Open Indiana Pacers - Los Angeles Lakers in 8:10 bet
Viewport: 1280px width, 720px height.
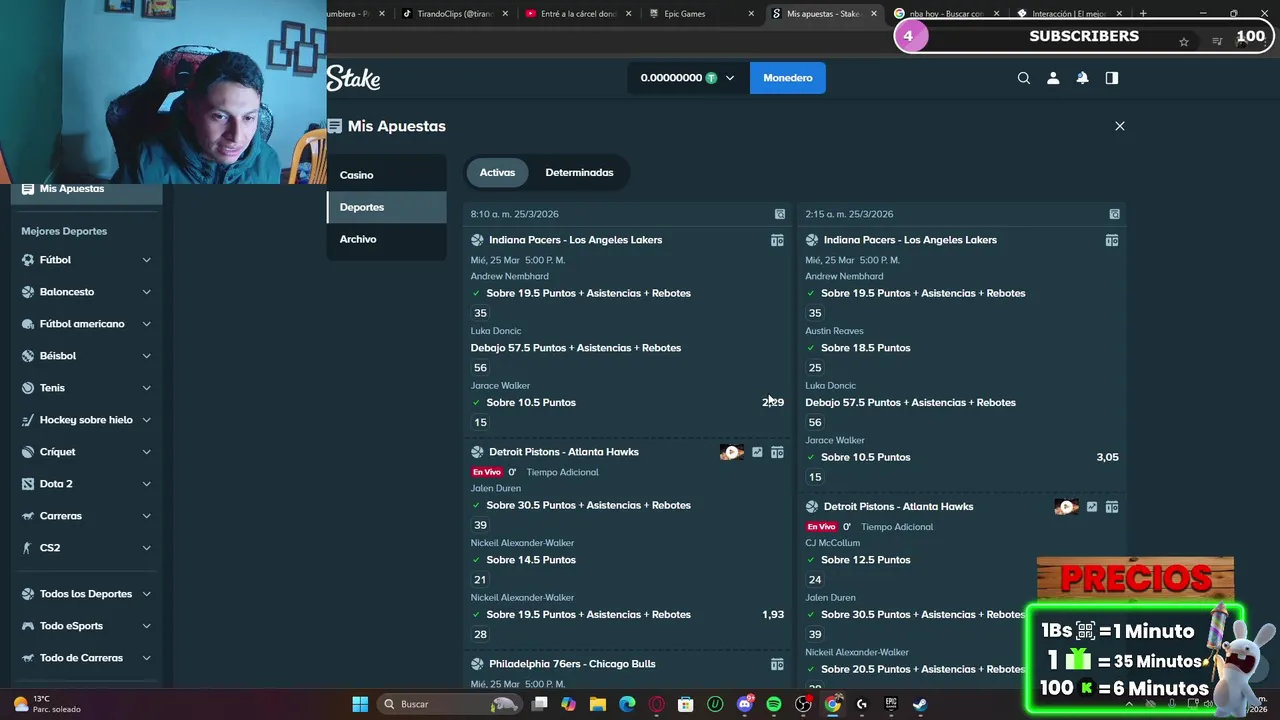coord(575,240)
